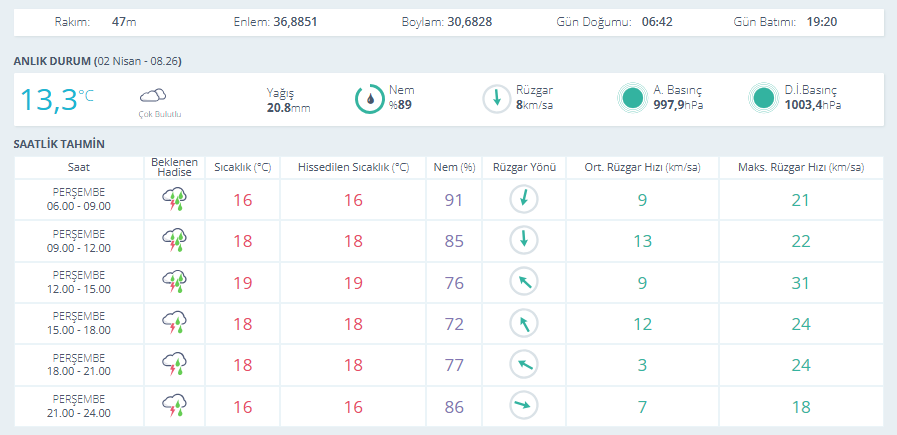The width and height of the screenshot is (897, 435).
Task: Click the Yağış 20.8mm precipitation value
Action: (x=288, y=107)
